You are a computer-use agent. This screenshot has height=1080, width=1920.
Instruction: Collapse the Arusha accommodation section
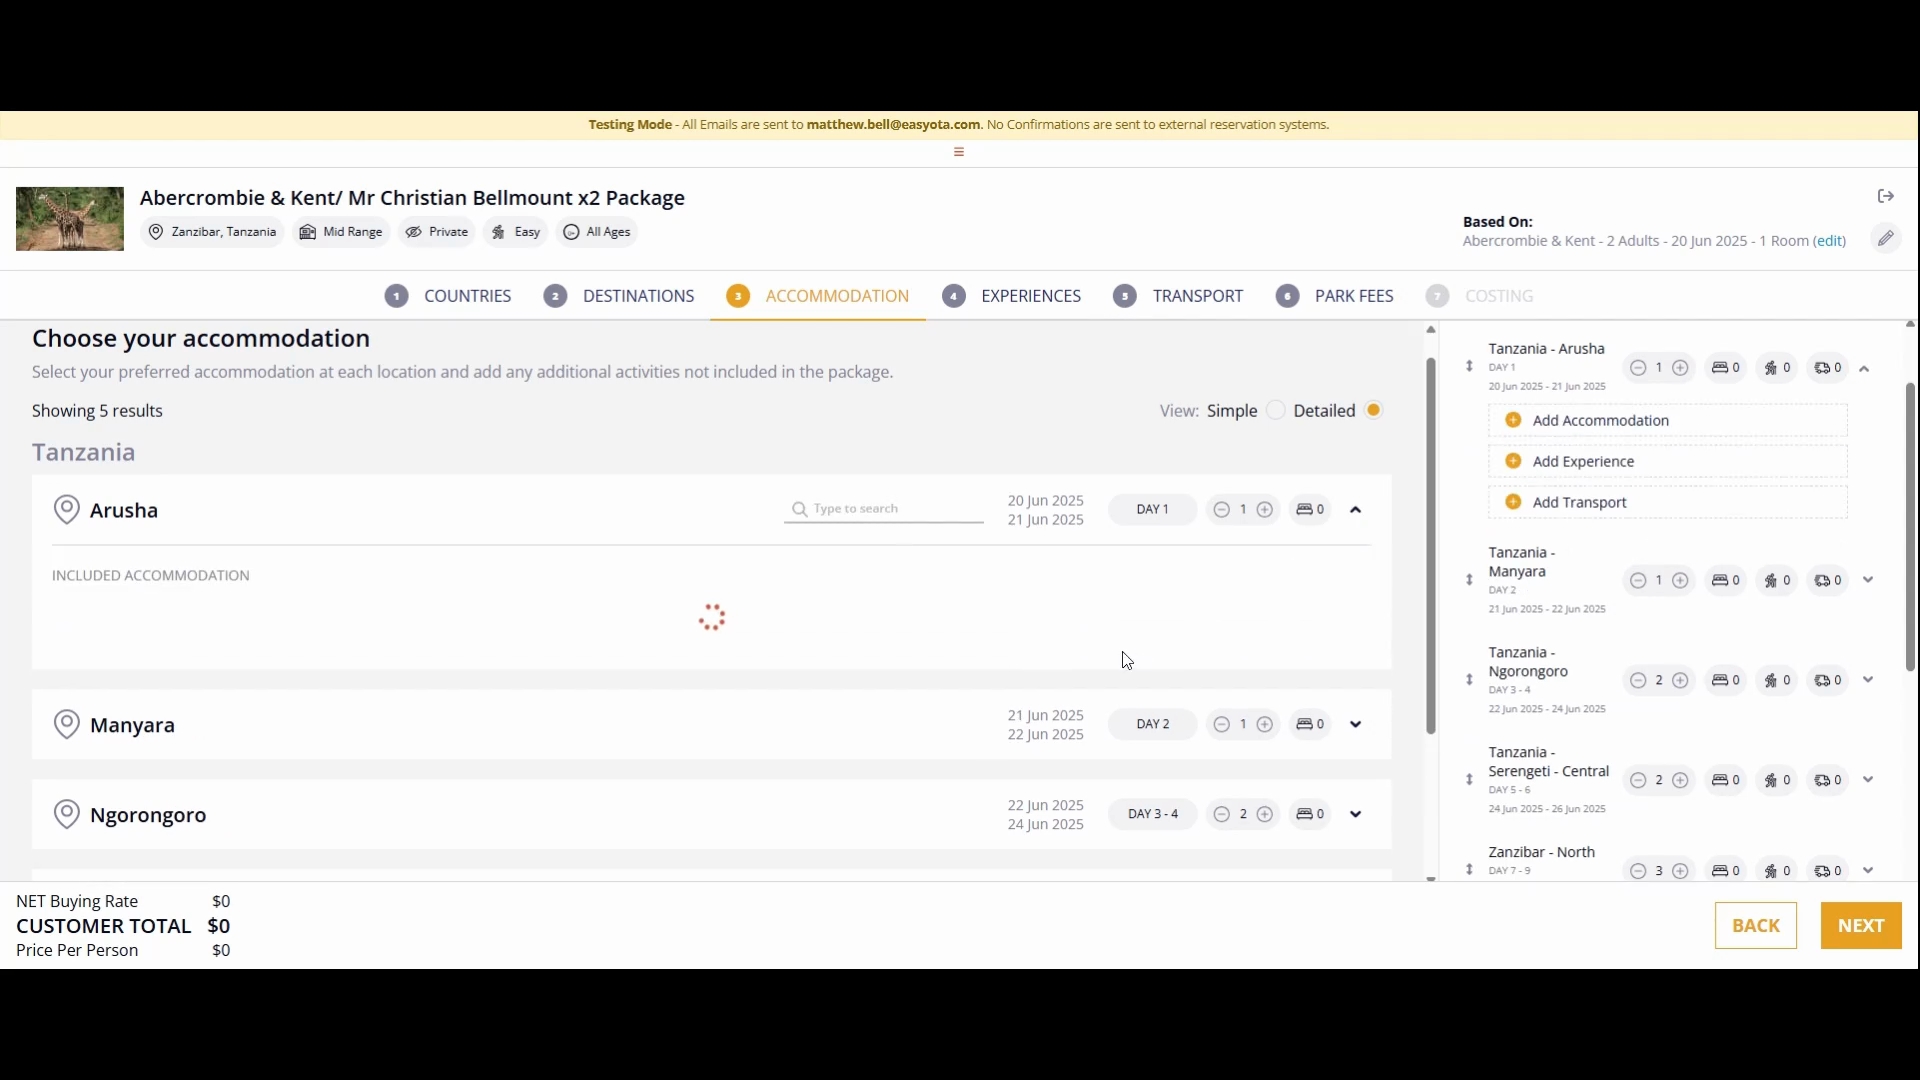1356,510
